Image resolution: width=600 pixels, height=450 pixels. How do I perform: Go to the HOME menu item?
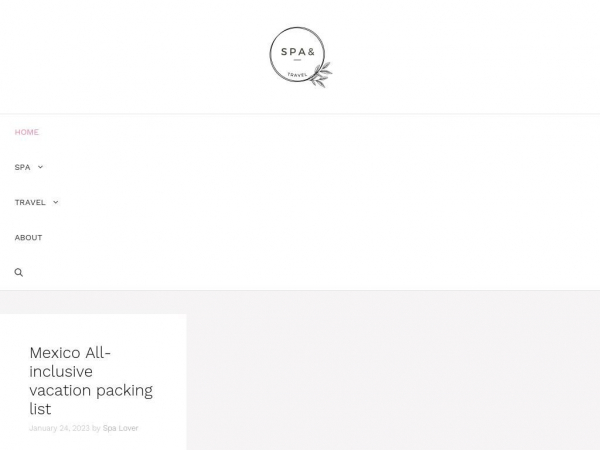click(26, 132)
